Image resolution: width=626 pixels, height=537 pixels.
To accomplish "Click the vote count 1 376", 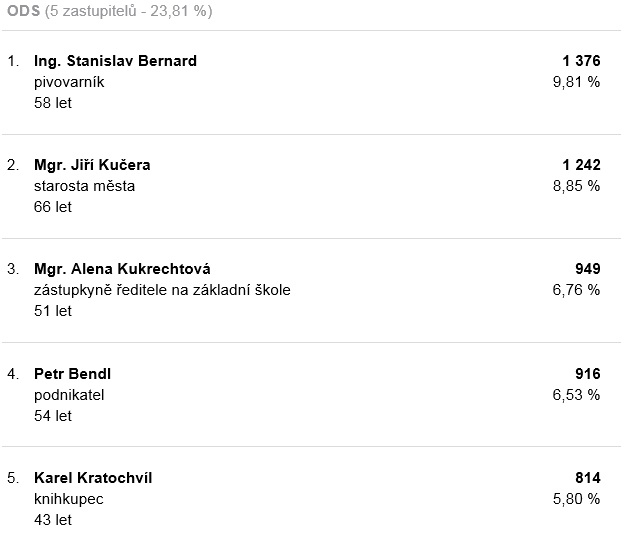I will point(581,61).
